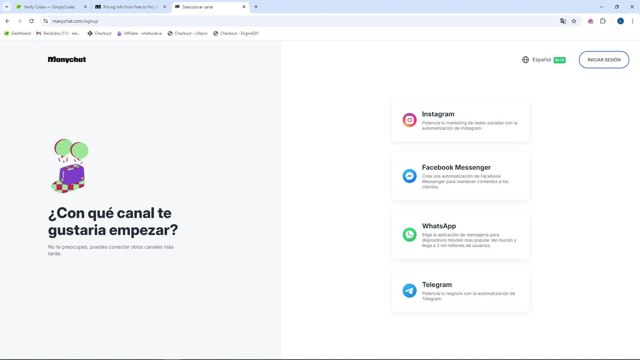Pick the WhatsApp channel heading
This screenshot has height=360, width=640.
(439, 226)
